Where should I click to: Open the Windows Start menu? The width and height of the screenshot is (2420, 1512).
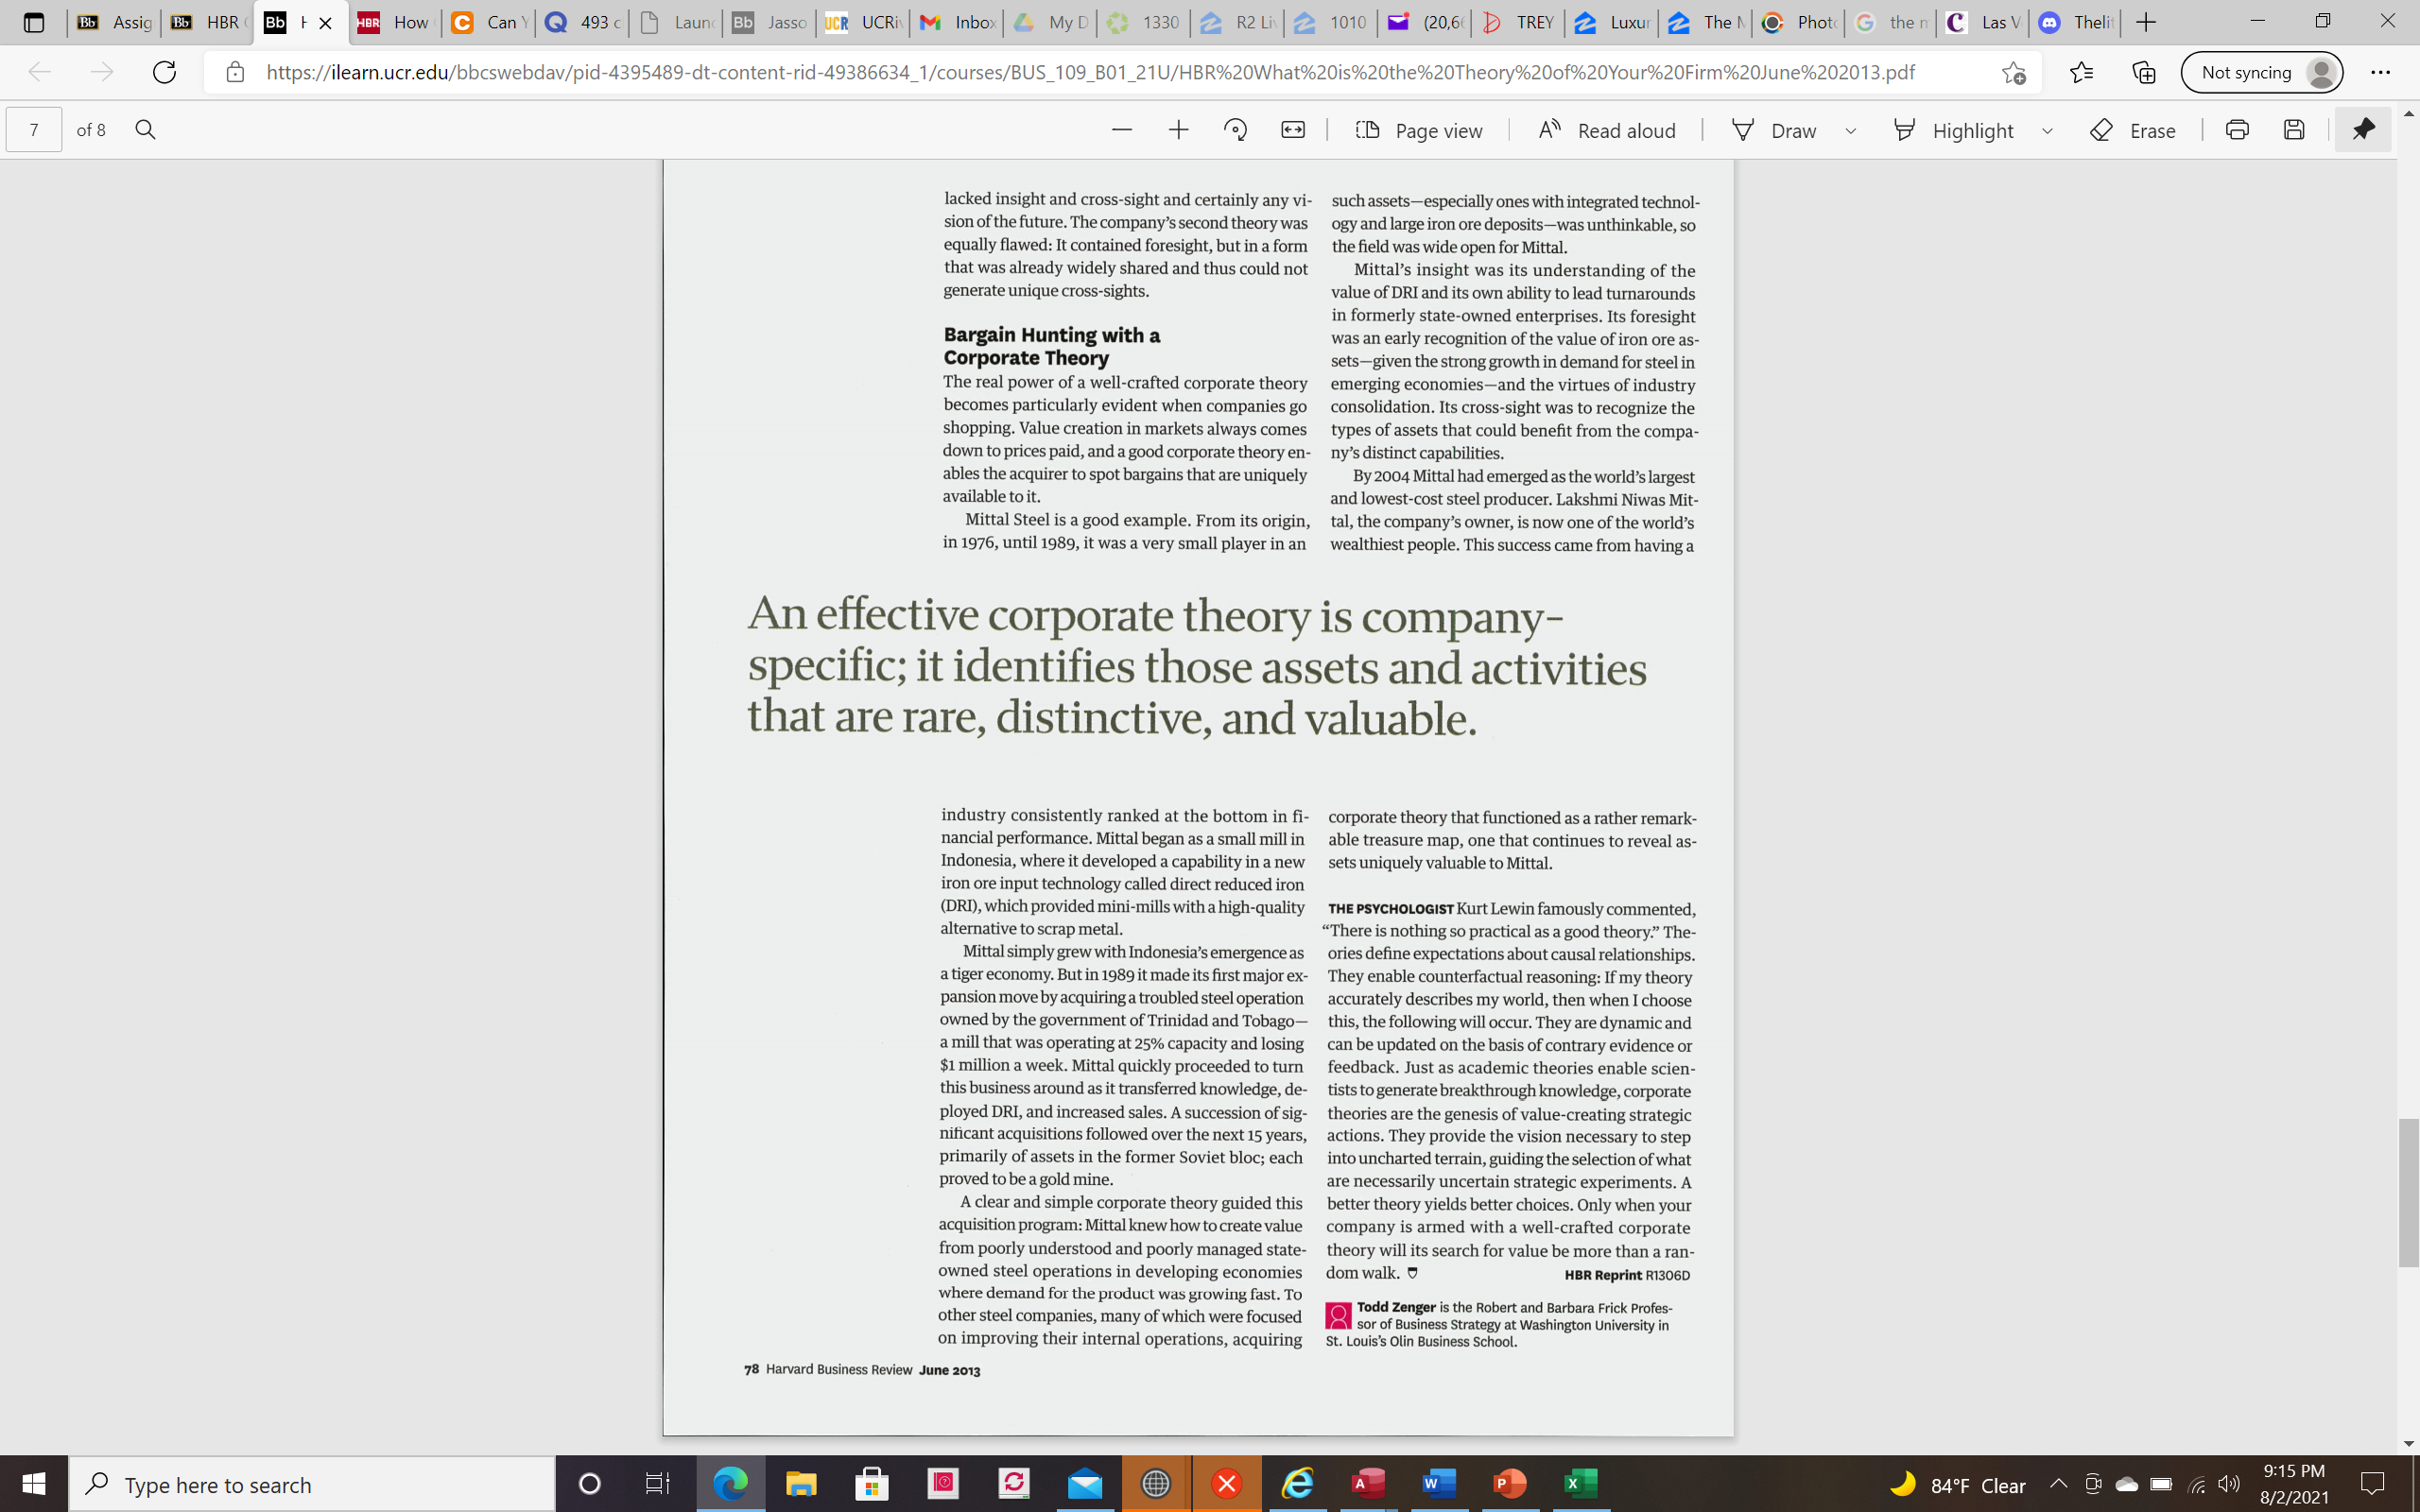(34, 1484)
